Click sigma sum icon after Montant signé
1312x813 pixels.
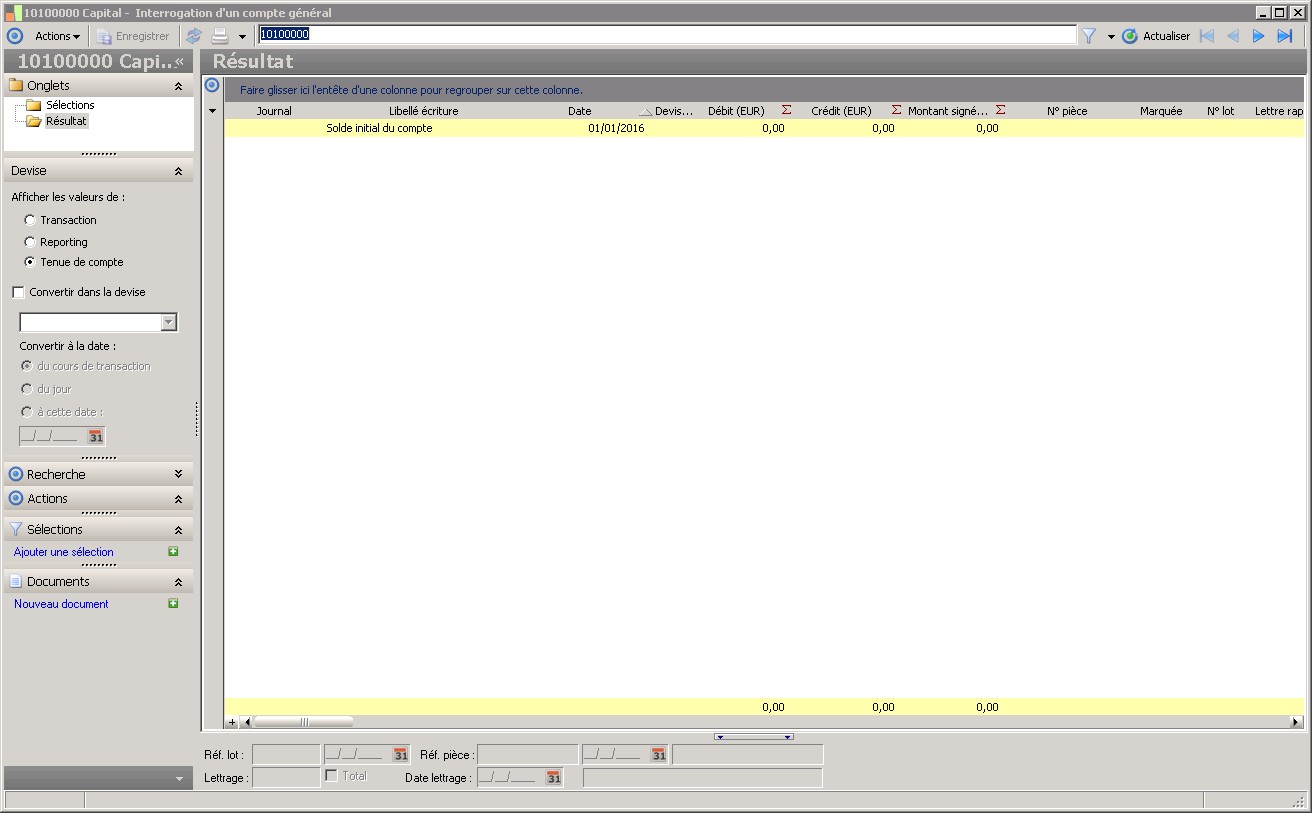click(x=1000, y=110)
